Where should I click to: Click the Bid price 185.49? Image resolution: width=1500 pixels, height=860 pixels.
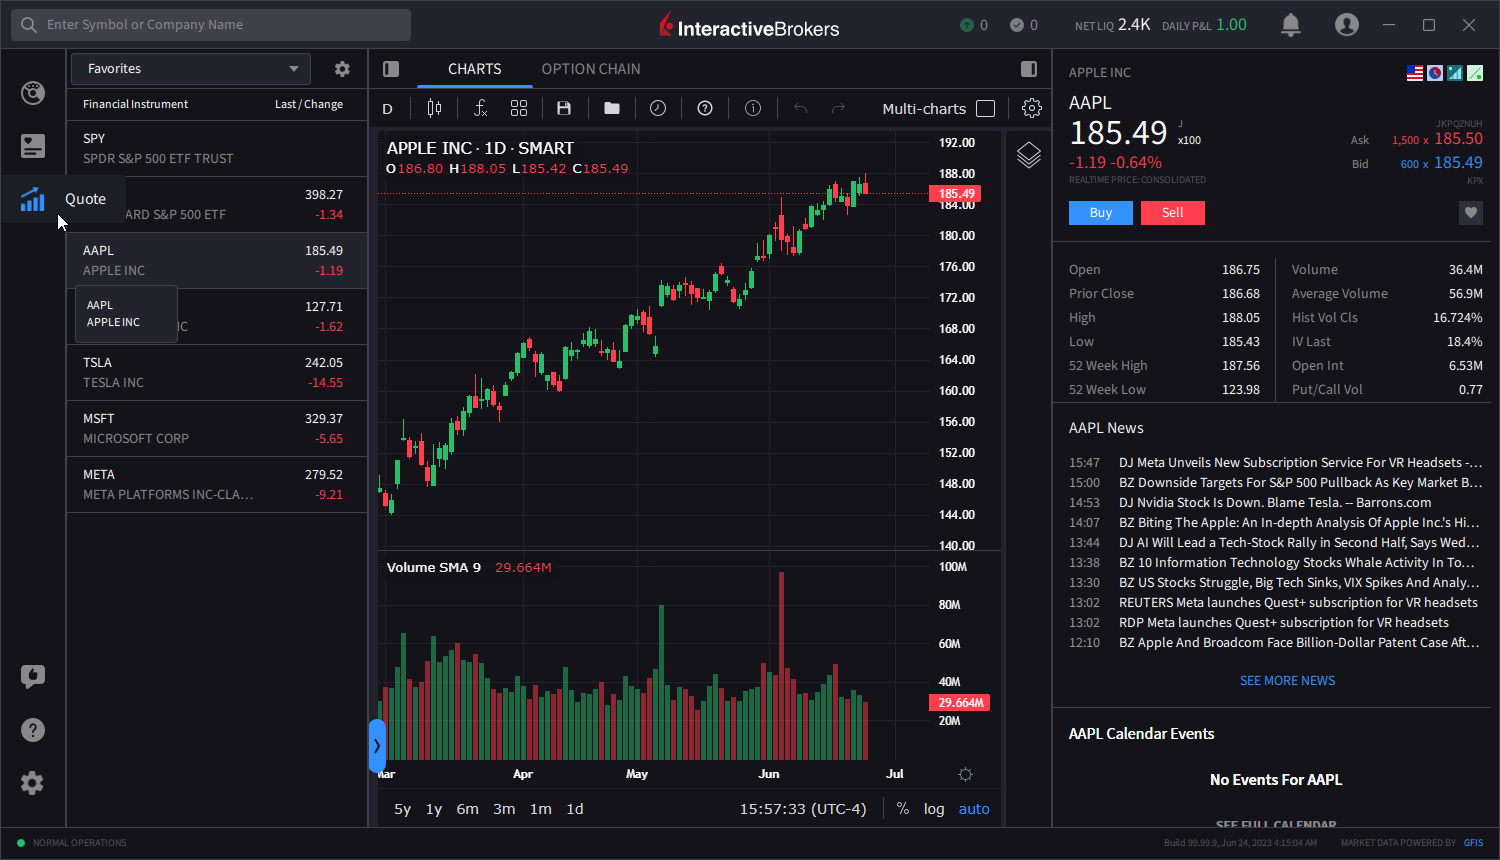coord(1459,162)
